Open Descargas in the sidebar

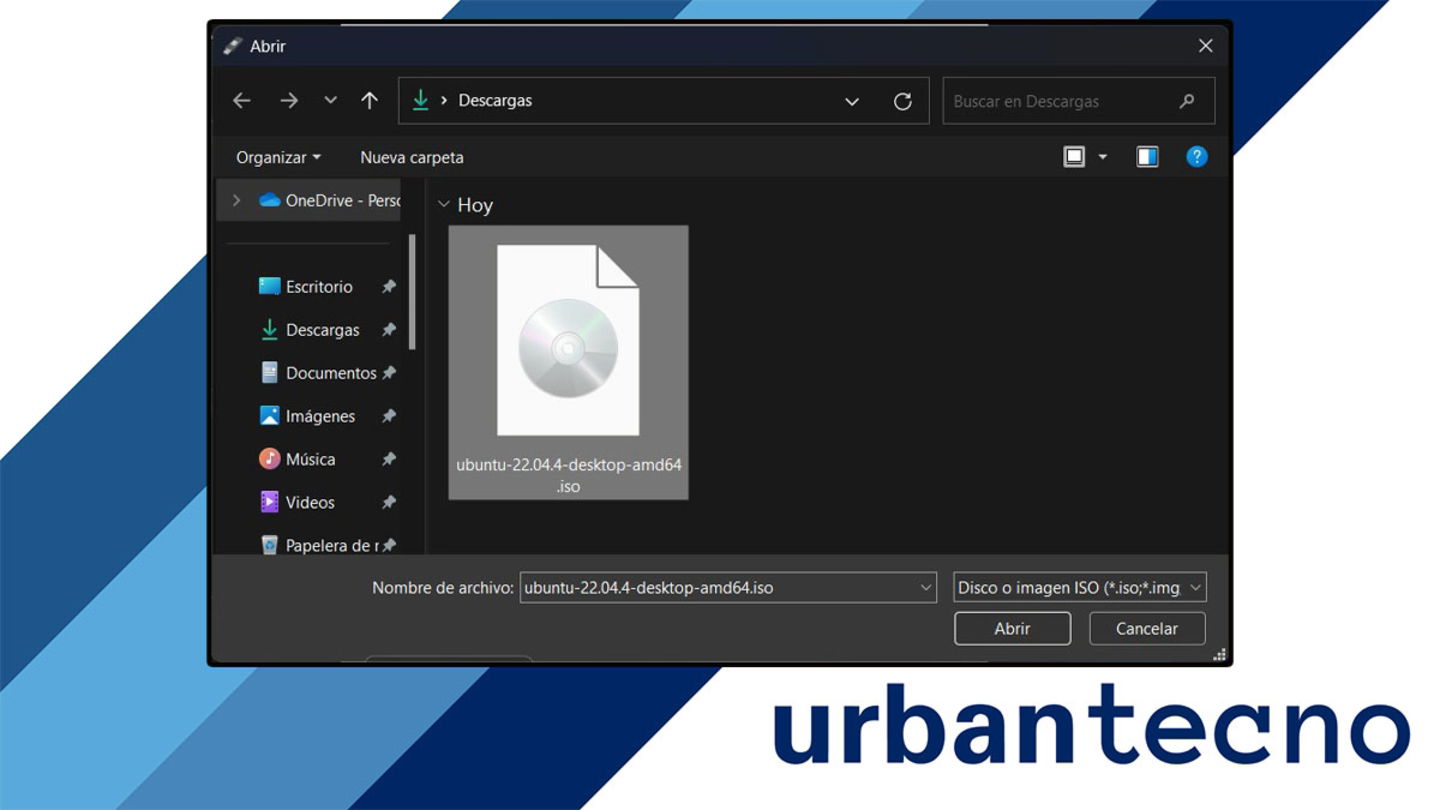click(309, 329)
